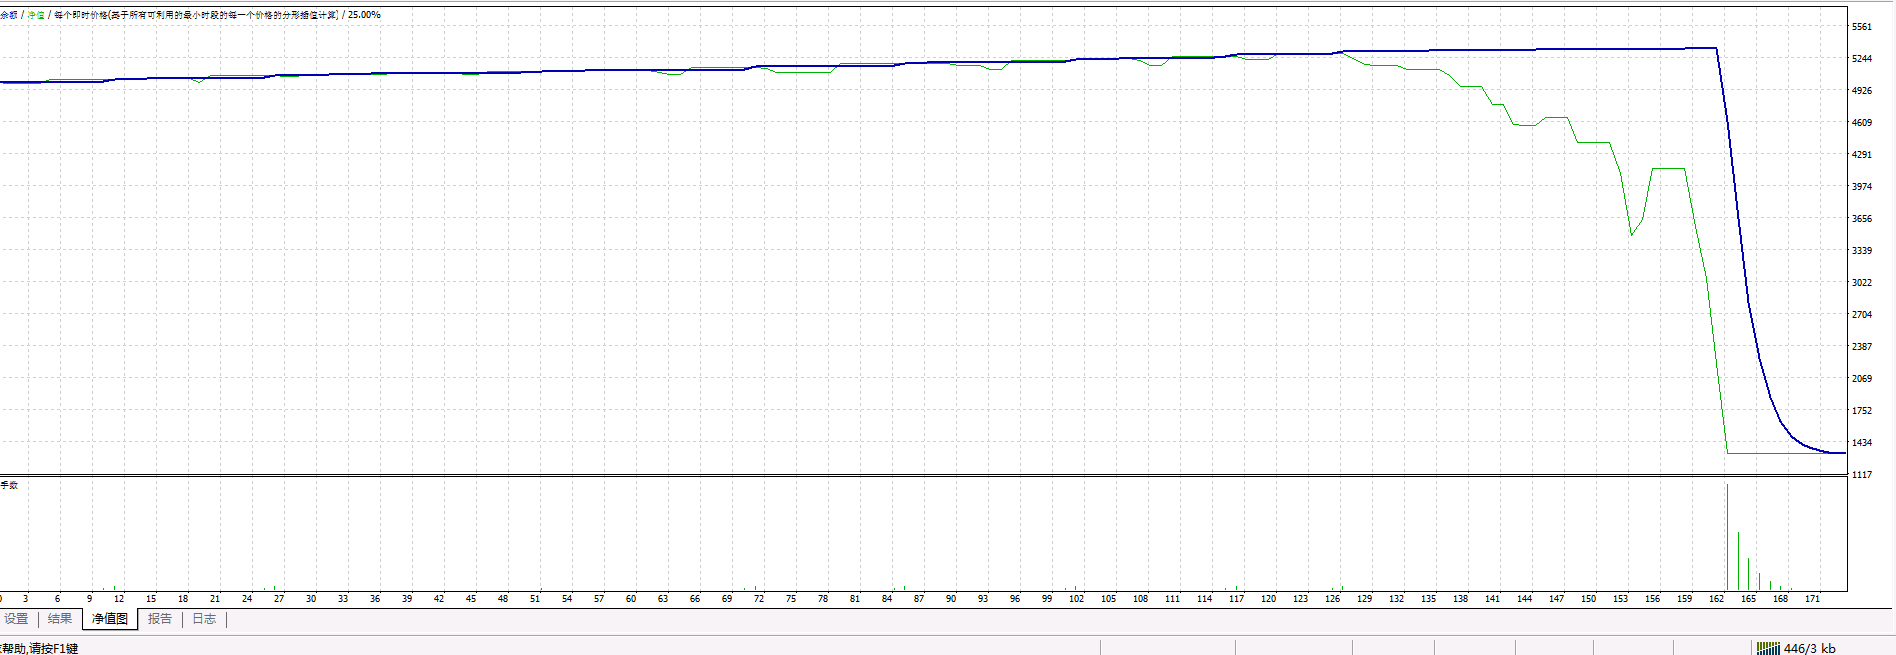This screenshot has height=655, width=1896.
Task: Click the 162 mark on the horizontal axis
Action: (x=1716, y=599)
